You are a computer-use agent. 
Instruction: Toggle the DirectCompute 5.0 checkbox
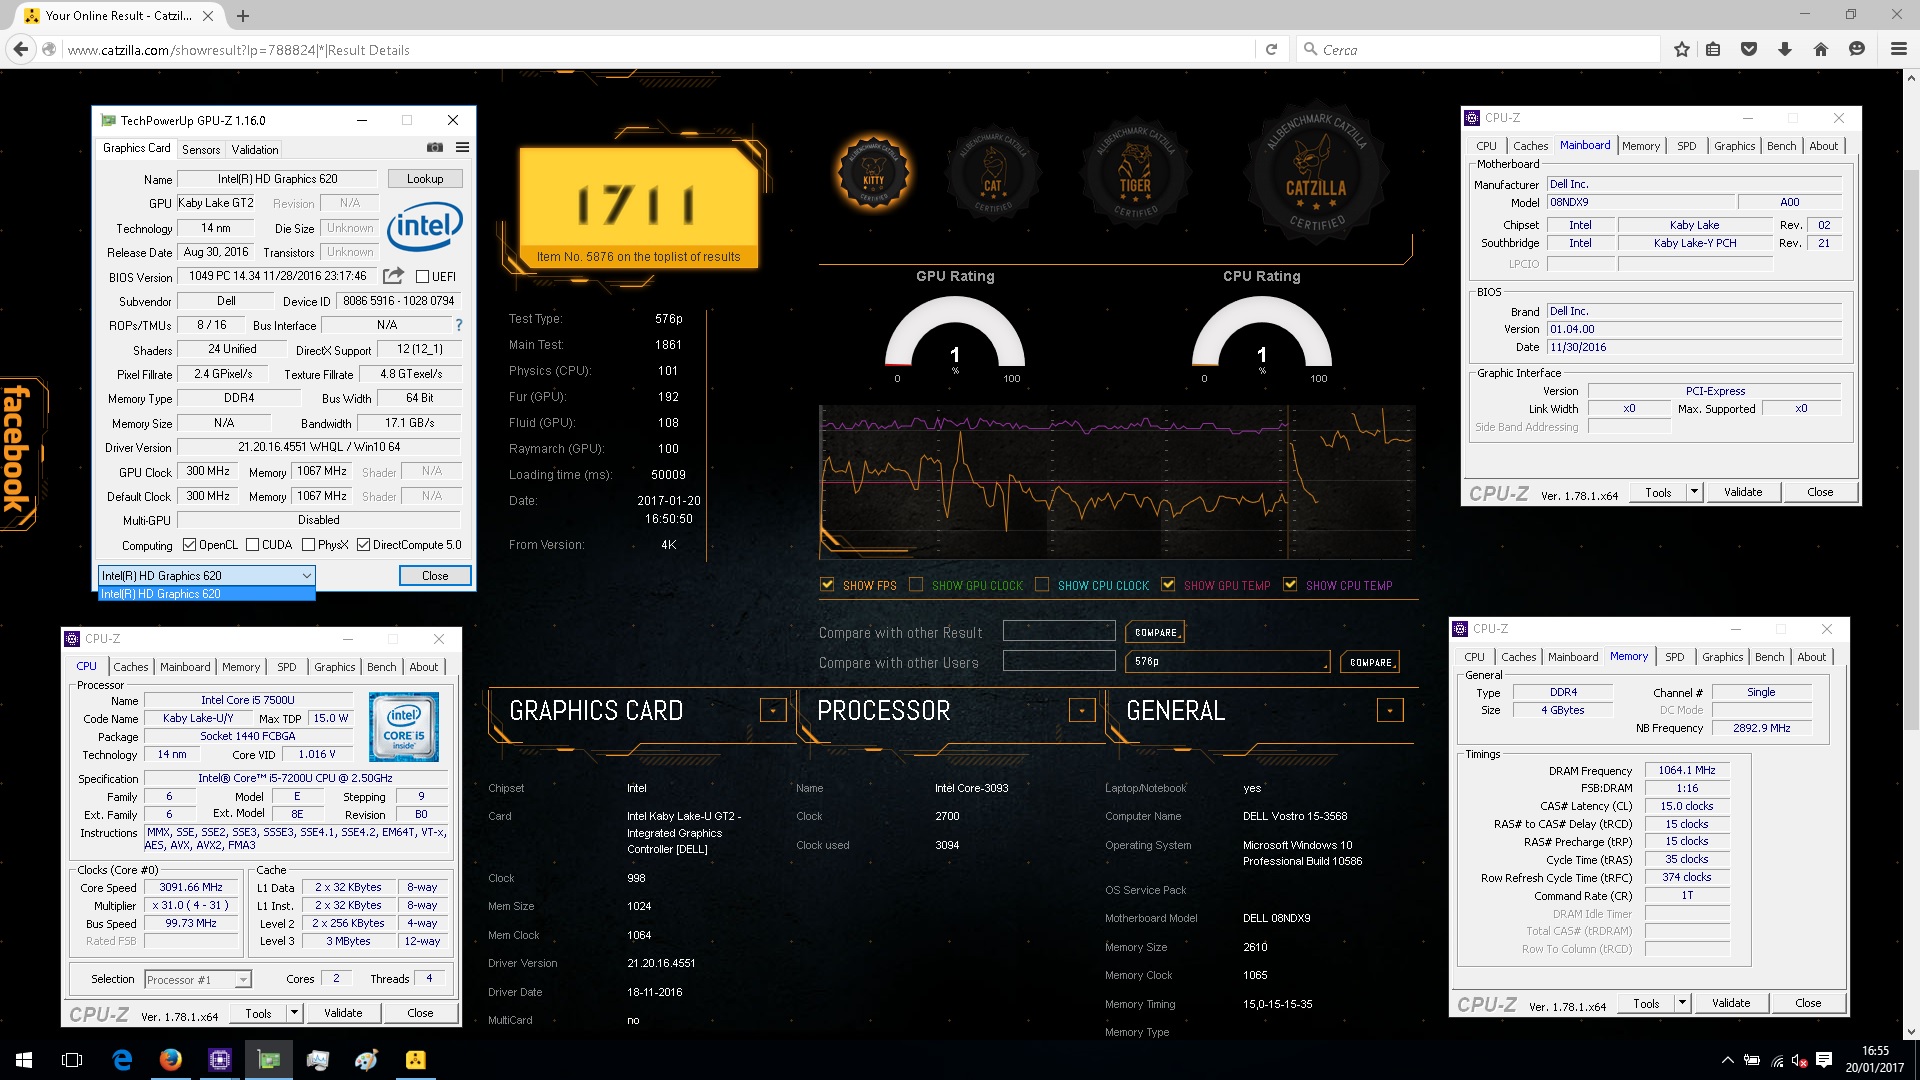click(x=364, y=545)
